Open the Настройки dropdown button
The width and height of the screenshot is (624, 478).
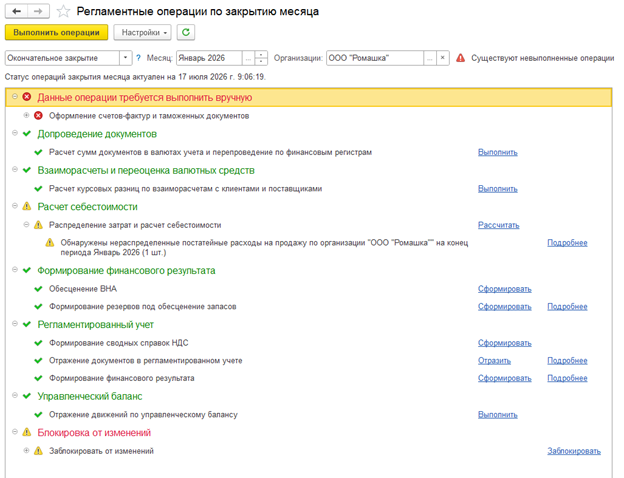point(142,32)
